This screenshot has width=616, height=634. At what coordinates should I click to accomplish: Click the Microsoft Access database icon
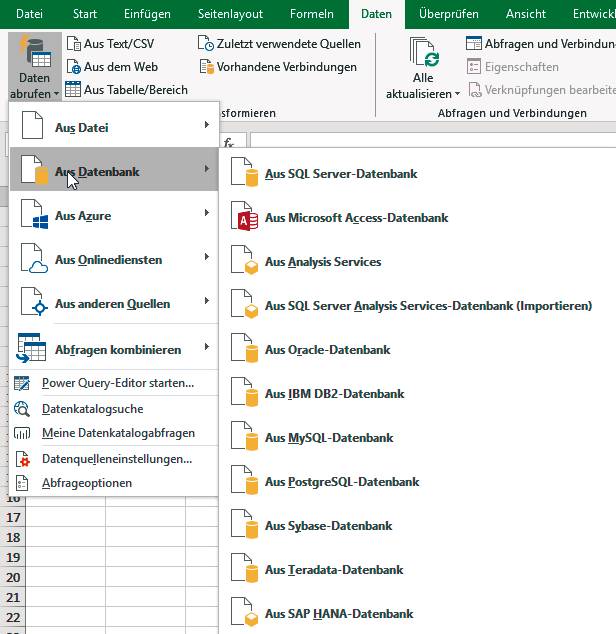click(244, 216)
